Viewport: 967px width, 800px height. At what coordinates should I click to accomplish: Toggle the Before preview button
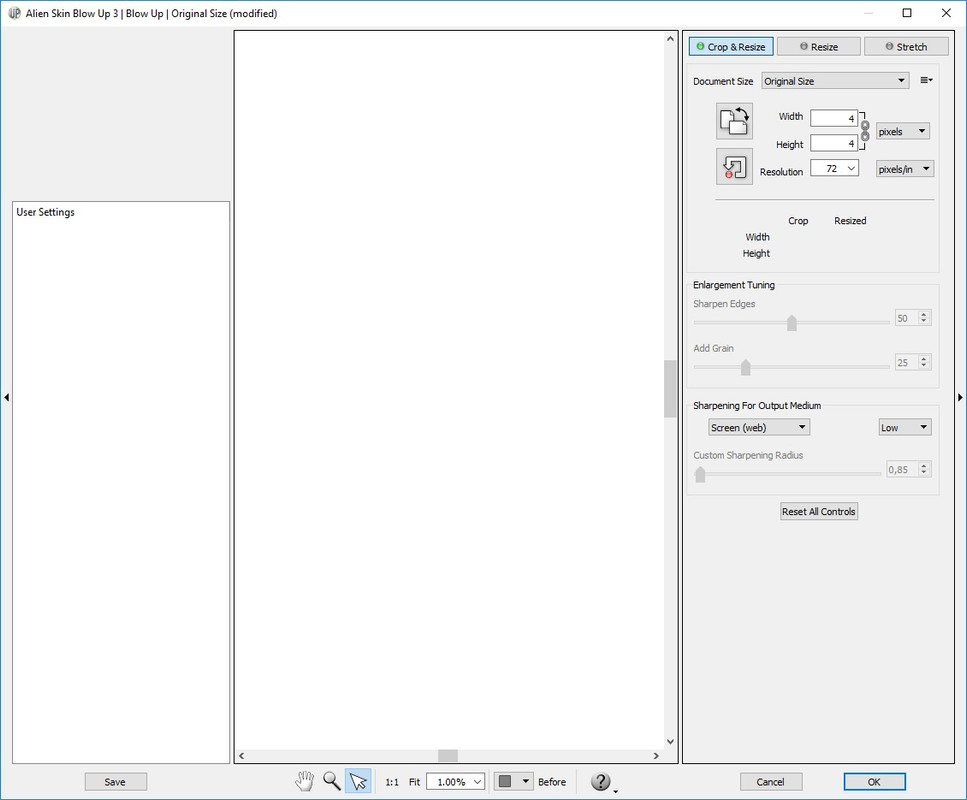(x=551, y=782)
